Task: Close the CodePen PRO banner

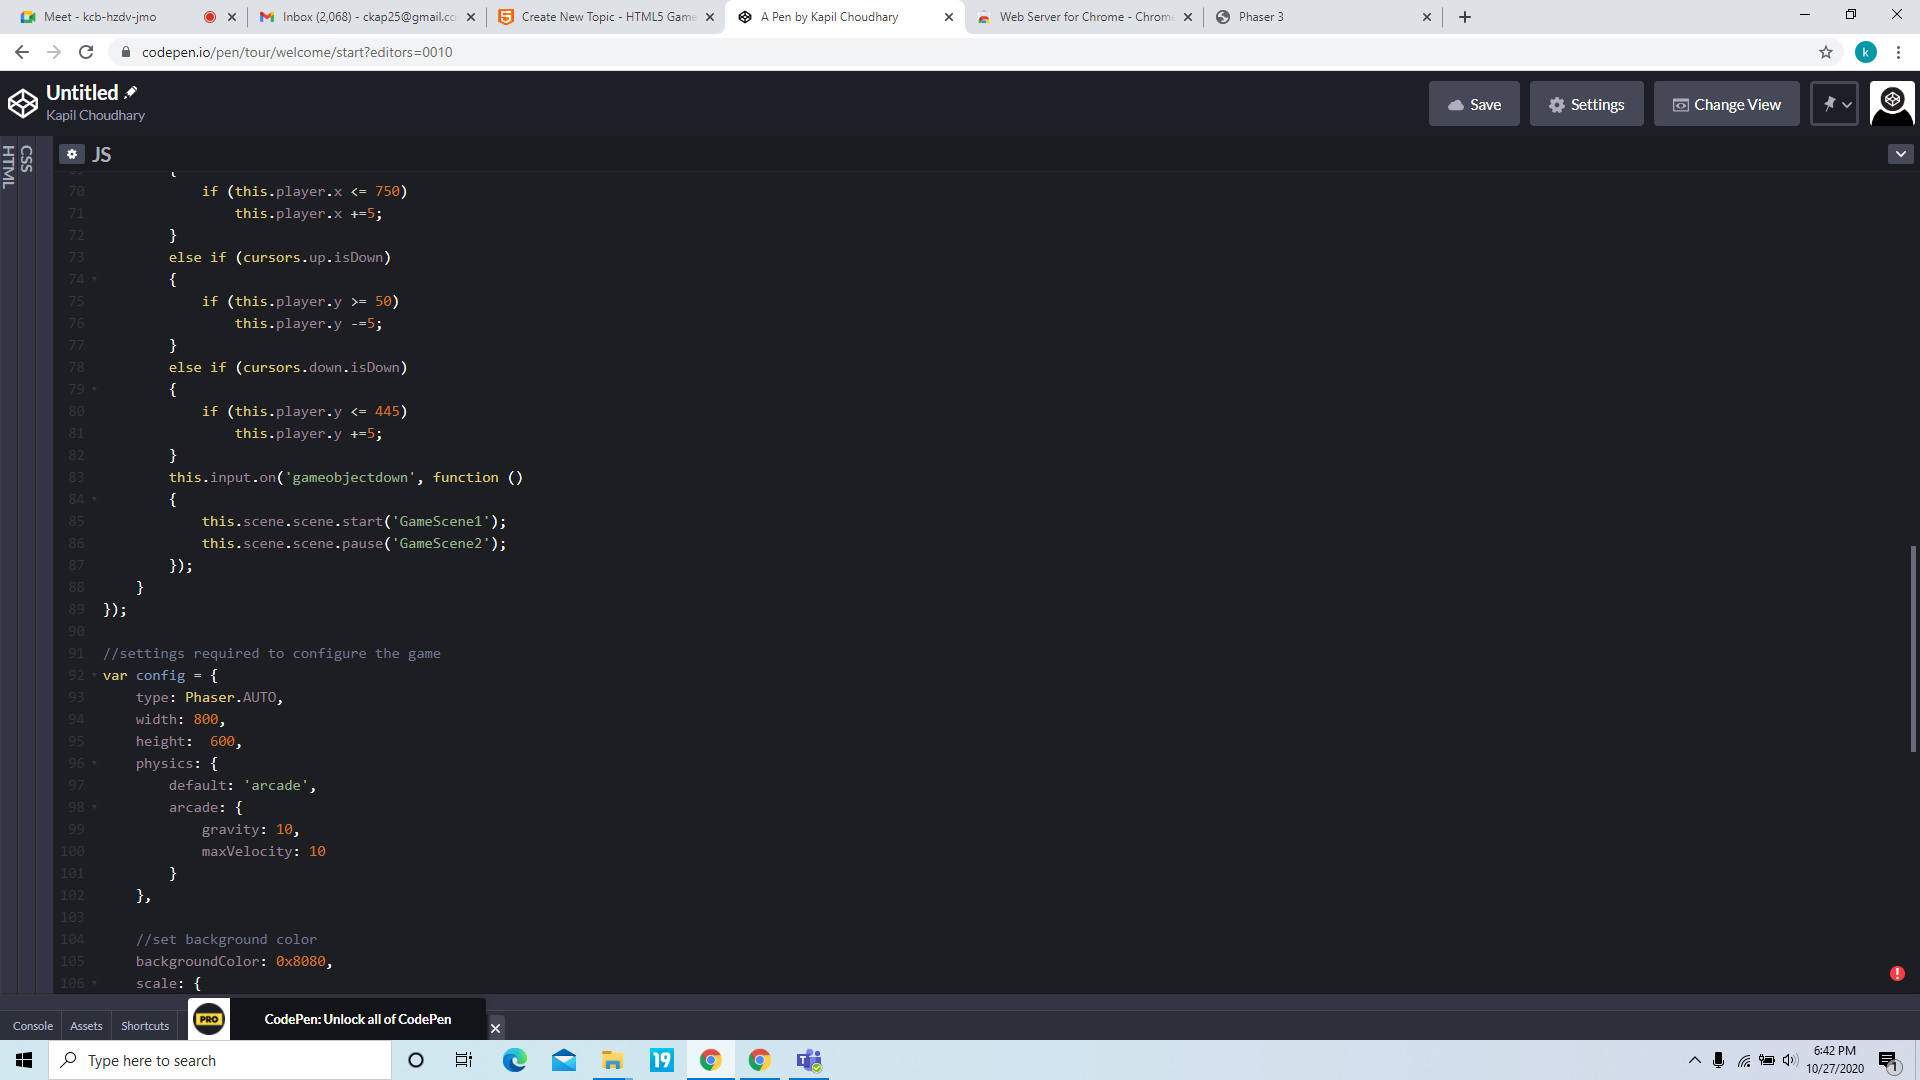Action: tap(495, 1028)
